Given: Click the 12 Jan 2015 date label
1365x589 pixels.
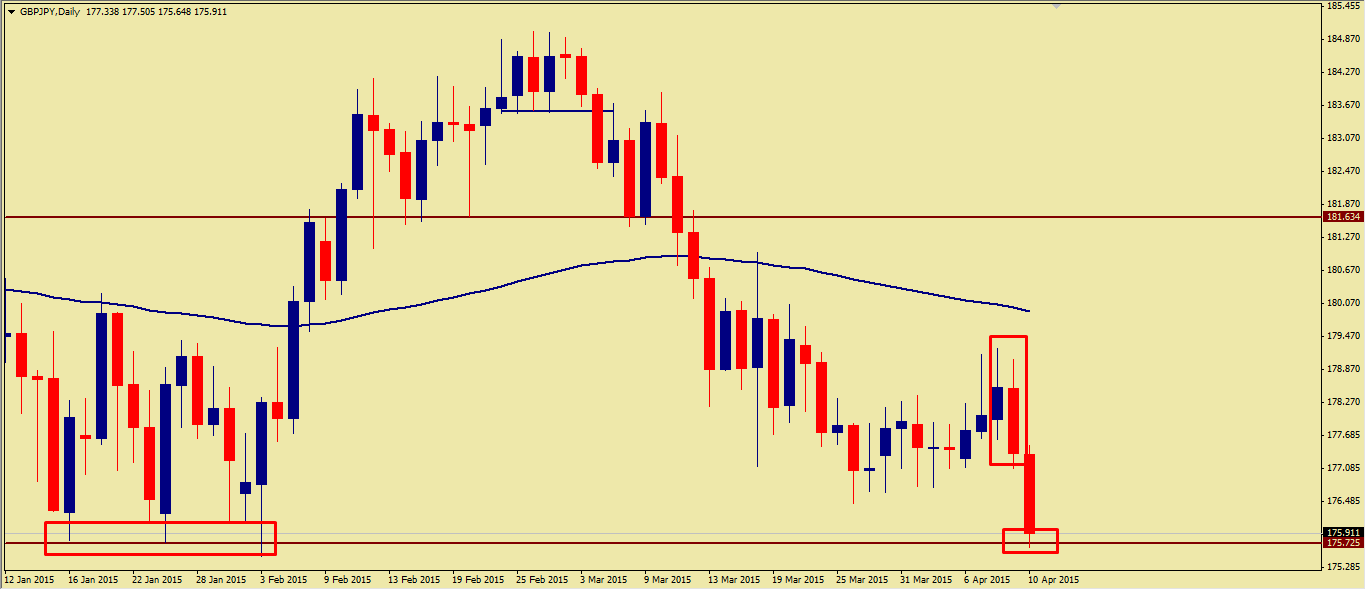Looking at the screenshot, I should (x=29, y=579).
